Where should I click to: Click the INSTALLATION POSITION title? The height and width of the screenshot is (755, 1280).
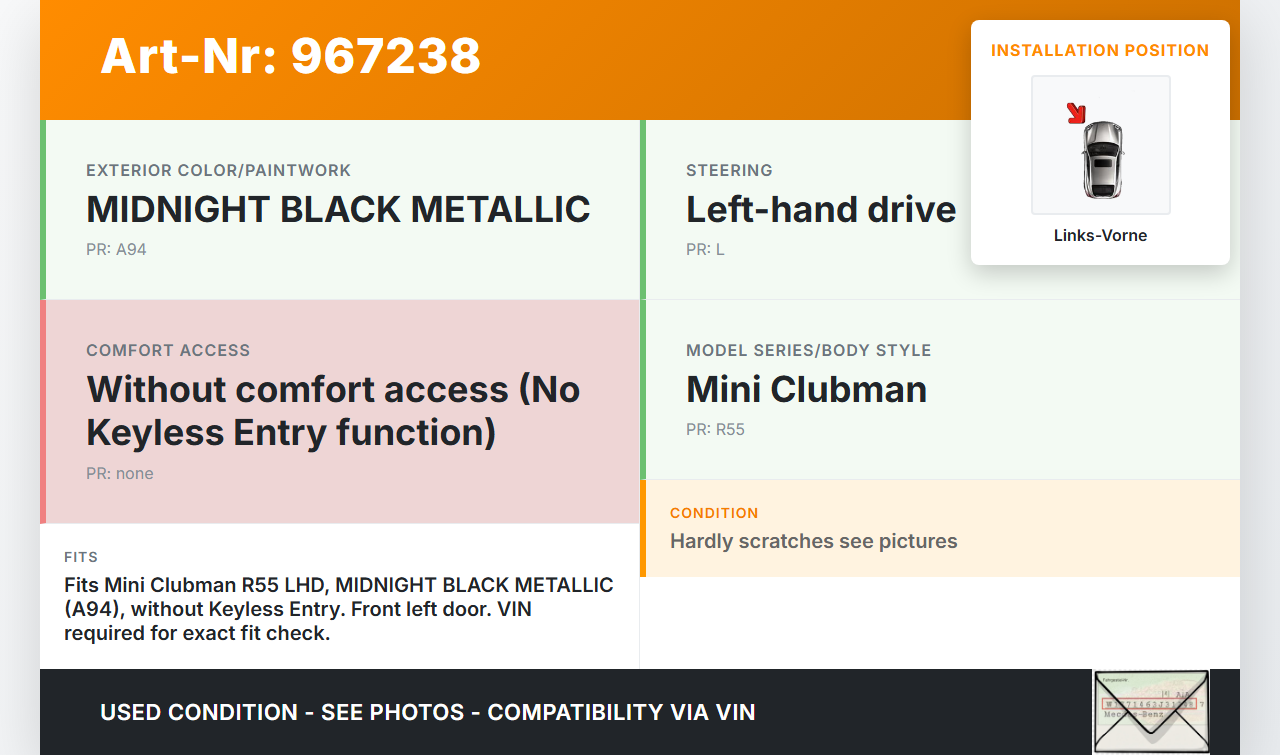click(x=1100, y=50)
